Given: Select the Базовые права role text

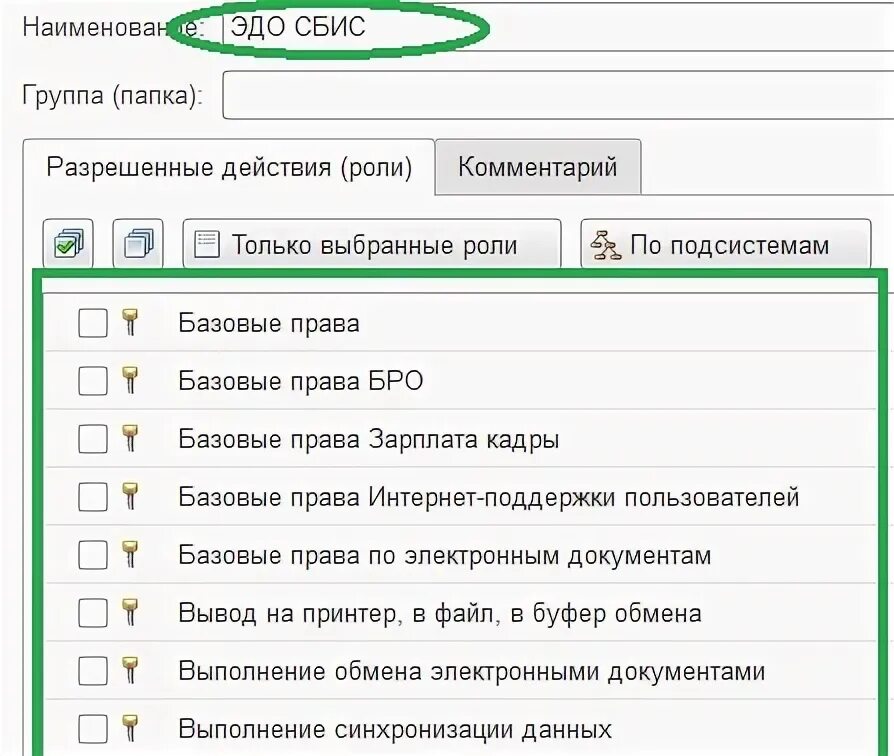Looking at the screenshot, I should (269, 323).
